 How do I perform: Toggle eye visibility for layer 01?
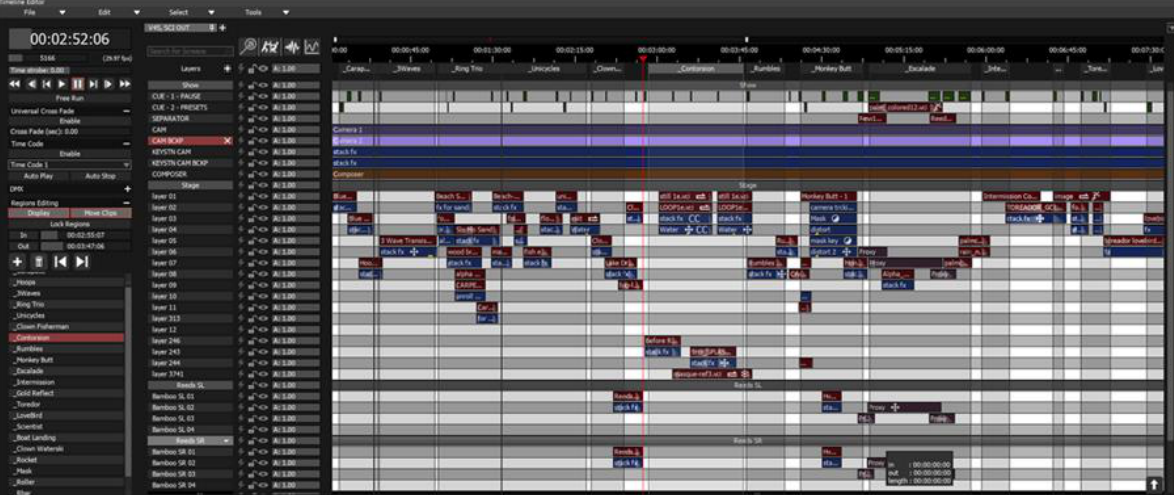pos(264,196)
